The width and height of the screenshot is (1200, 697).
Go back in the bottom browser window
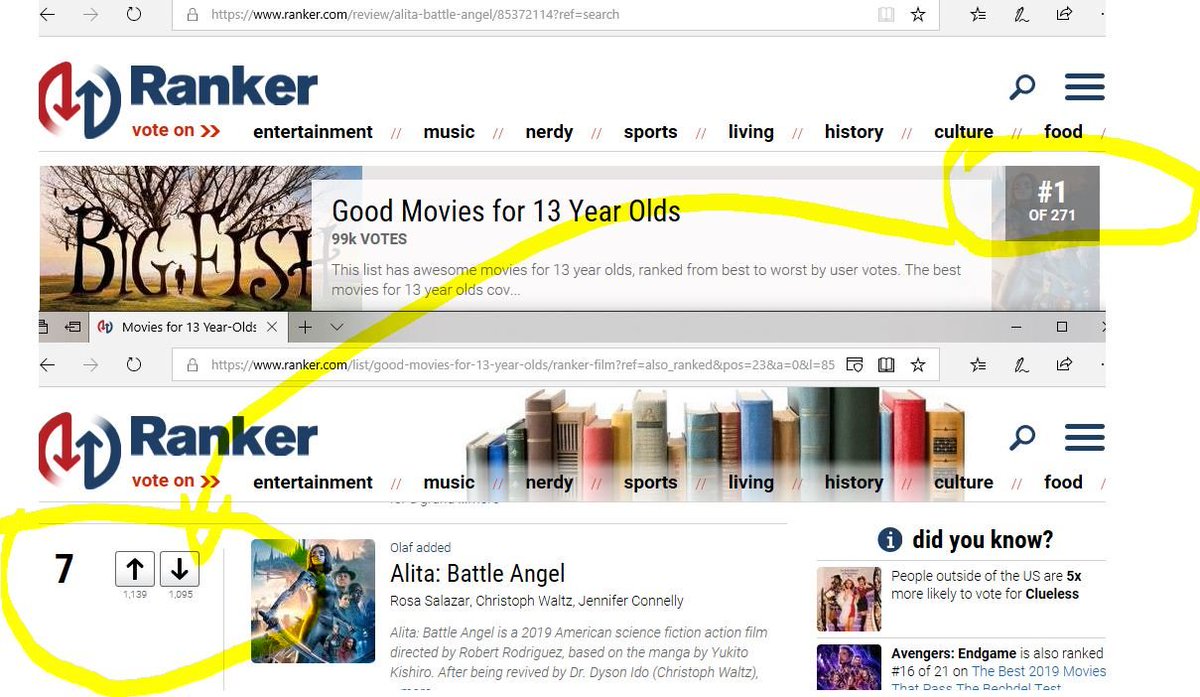46,365
